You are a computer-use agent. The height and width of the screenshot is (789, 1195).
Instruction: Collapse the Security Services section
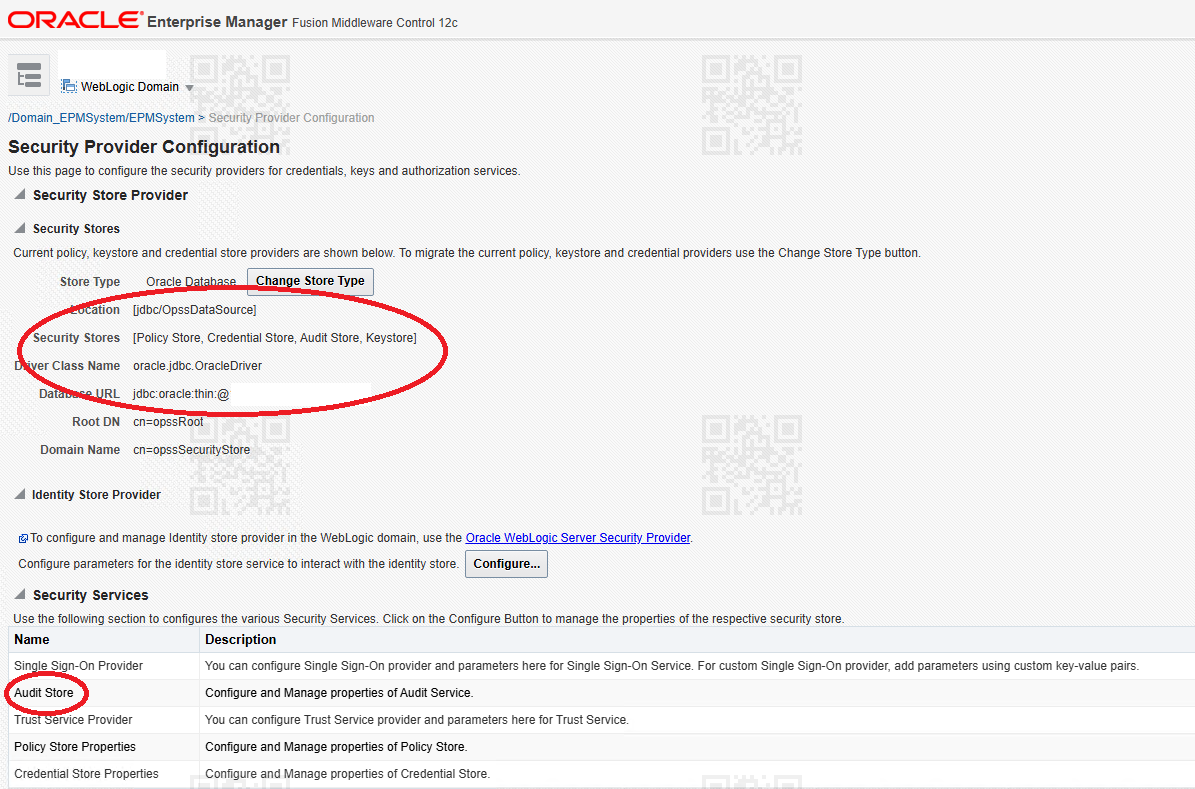click(x=20, y=595)
